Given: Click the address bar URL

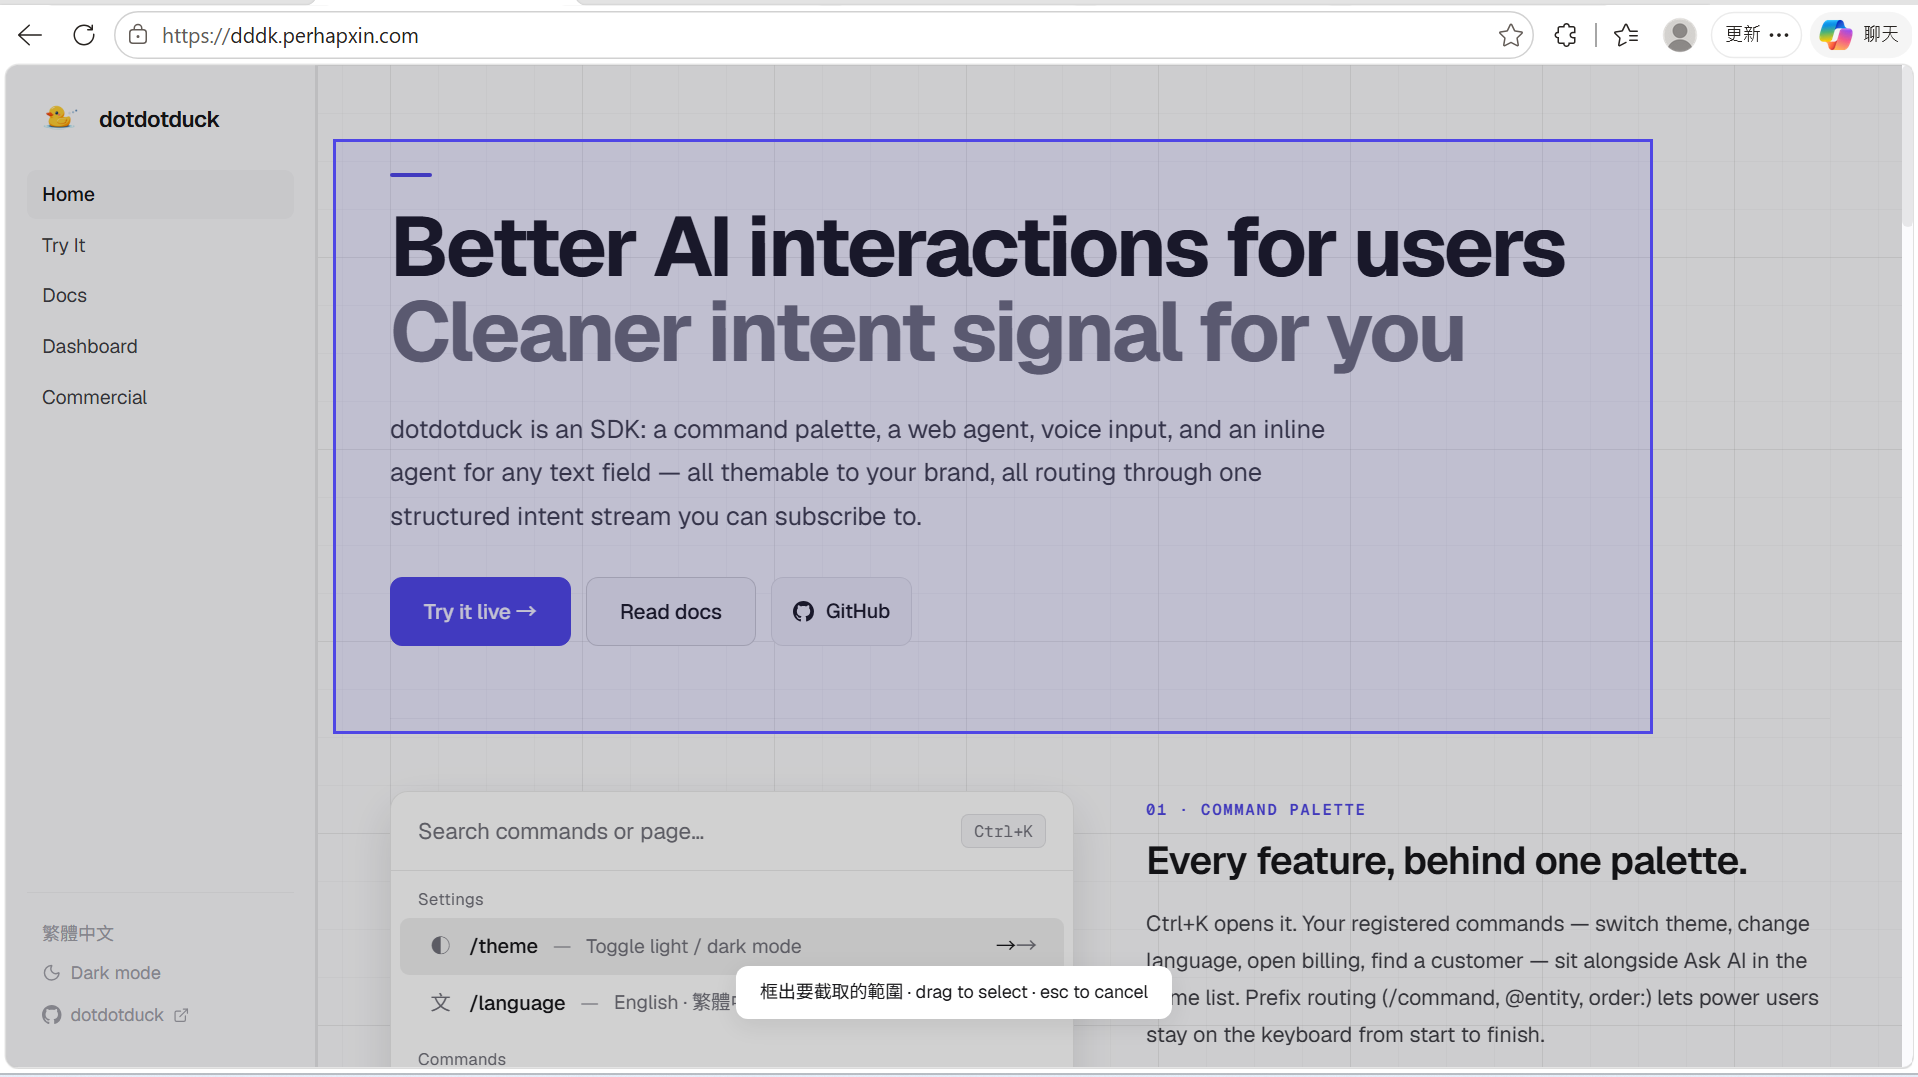Looking at the screenshot, I should tap(290, 36).
